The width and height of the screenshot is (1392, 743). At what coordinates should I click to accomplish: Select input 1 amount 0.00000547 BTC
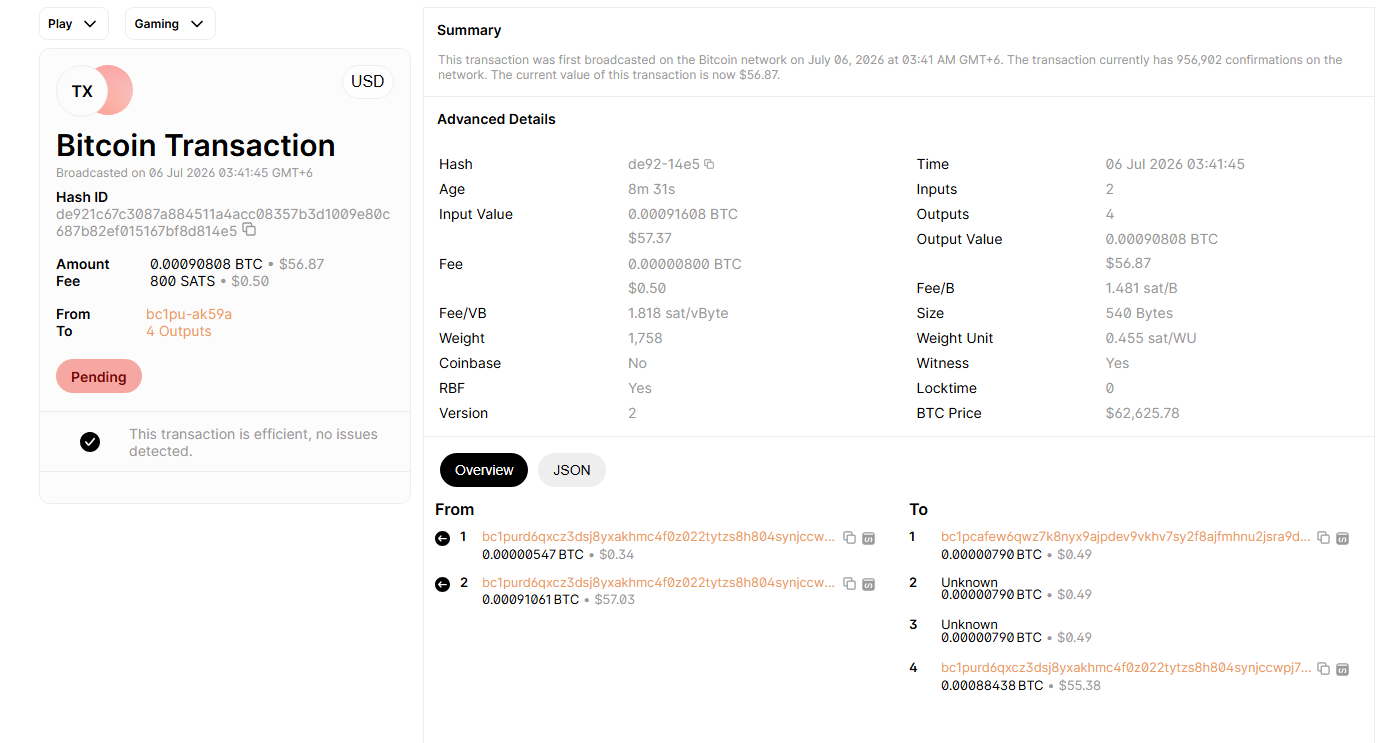tap(533, 555)
